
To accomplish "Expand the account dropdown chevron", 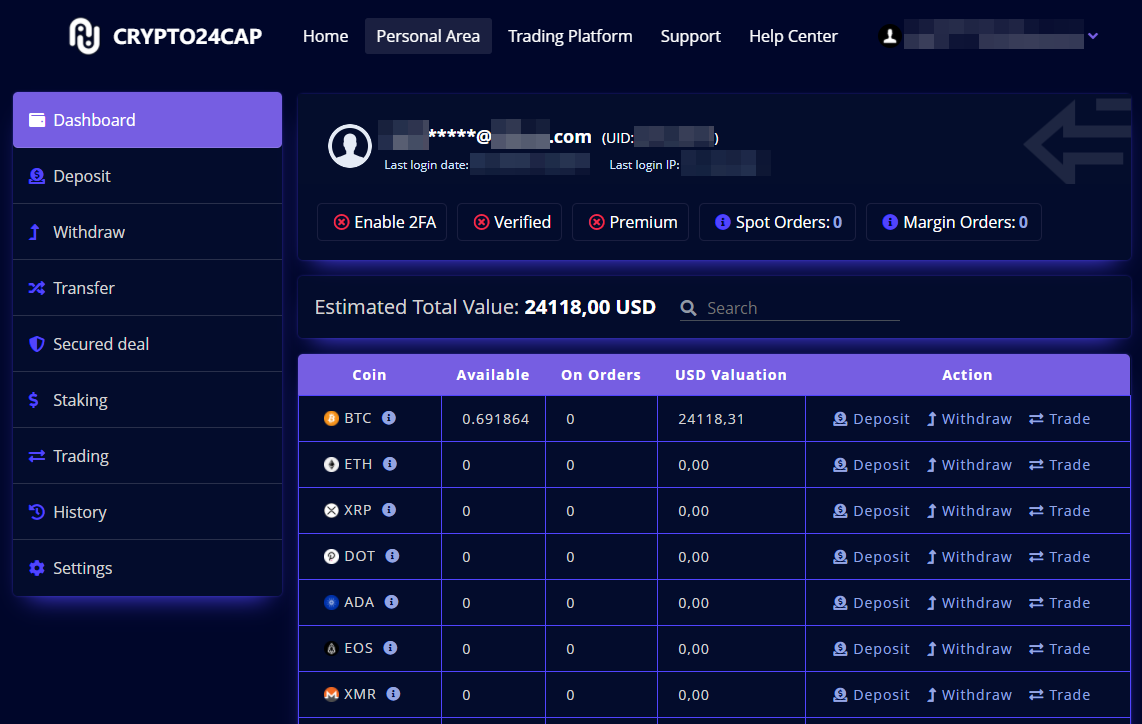I will tap(1093, 36).
